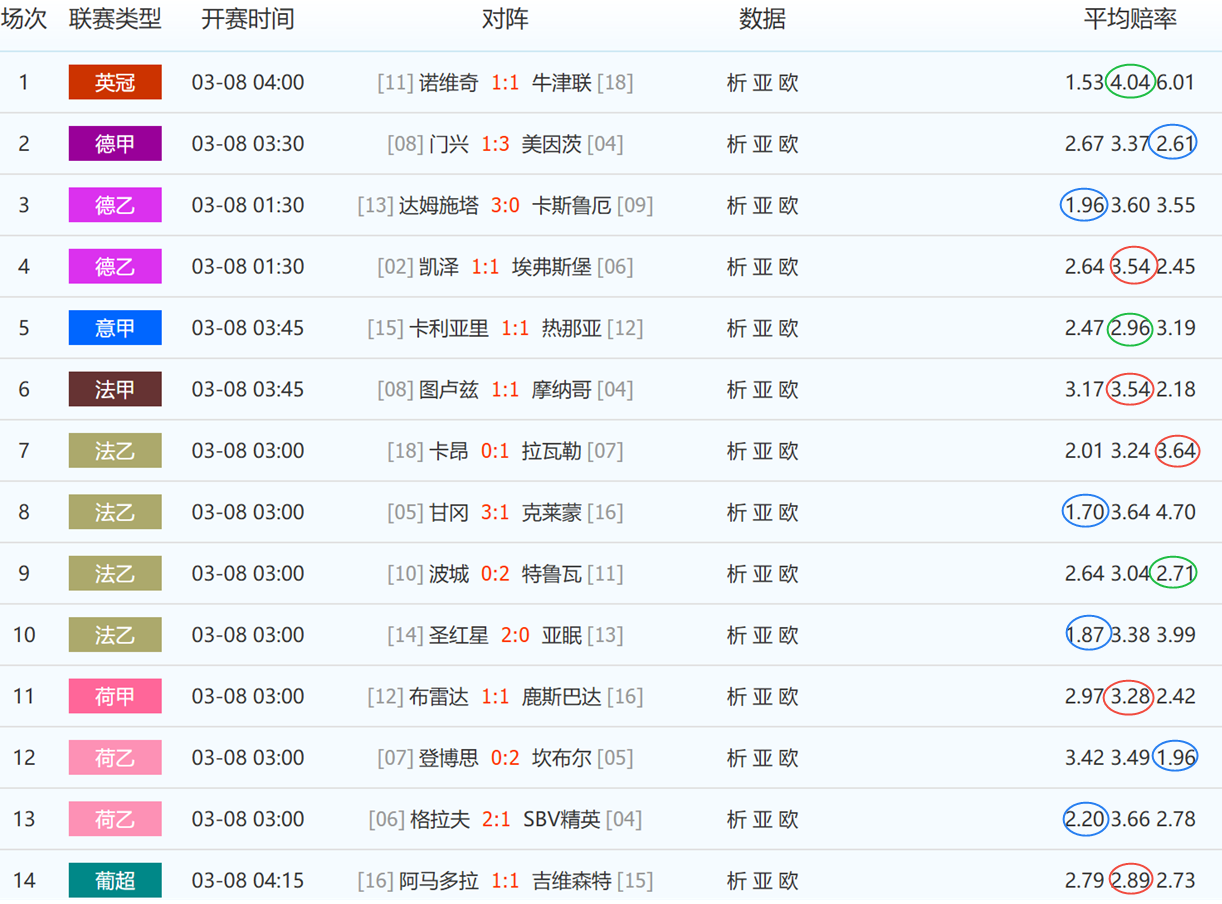Open team SBV精英 link
Screen dimensions: 1222x904
(562, 819)
